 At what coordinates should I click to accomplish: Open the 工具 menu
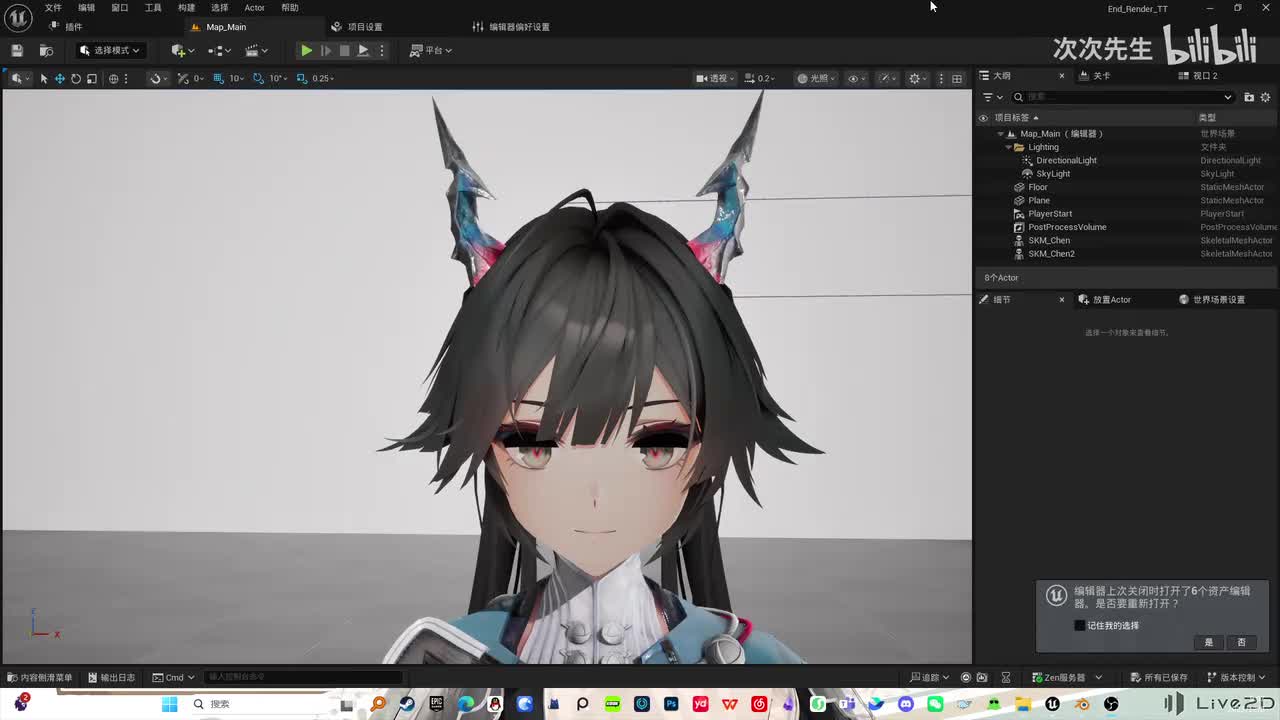(x=153, y=8)
